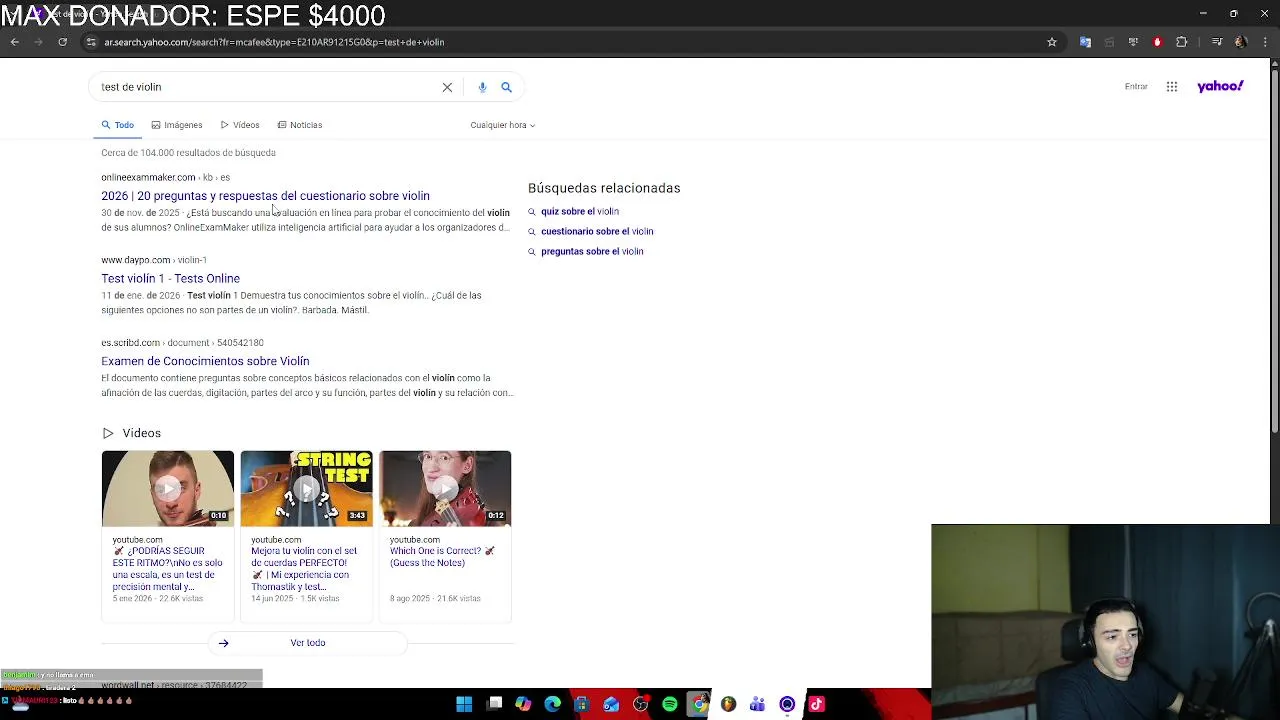Click related search 'cuestionario sobre el violín'
The image size is (1280, 720).
(x=597, y=231)
